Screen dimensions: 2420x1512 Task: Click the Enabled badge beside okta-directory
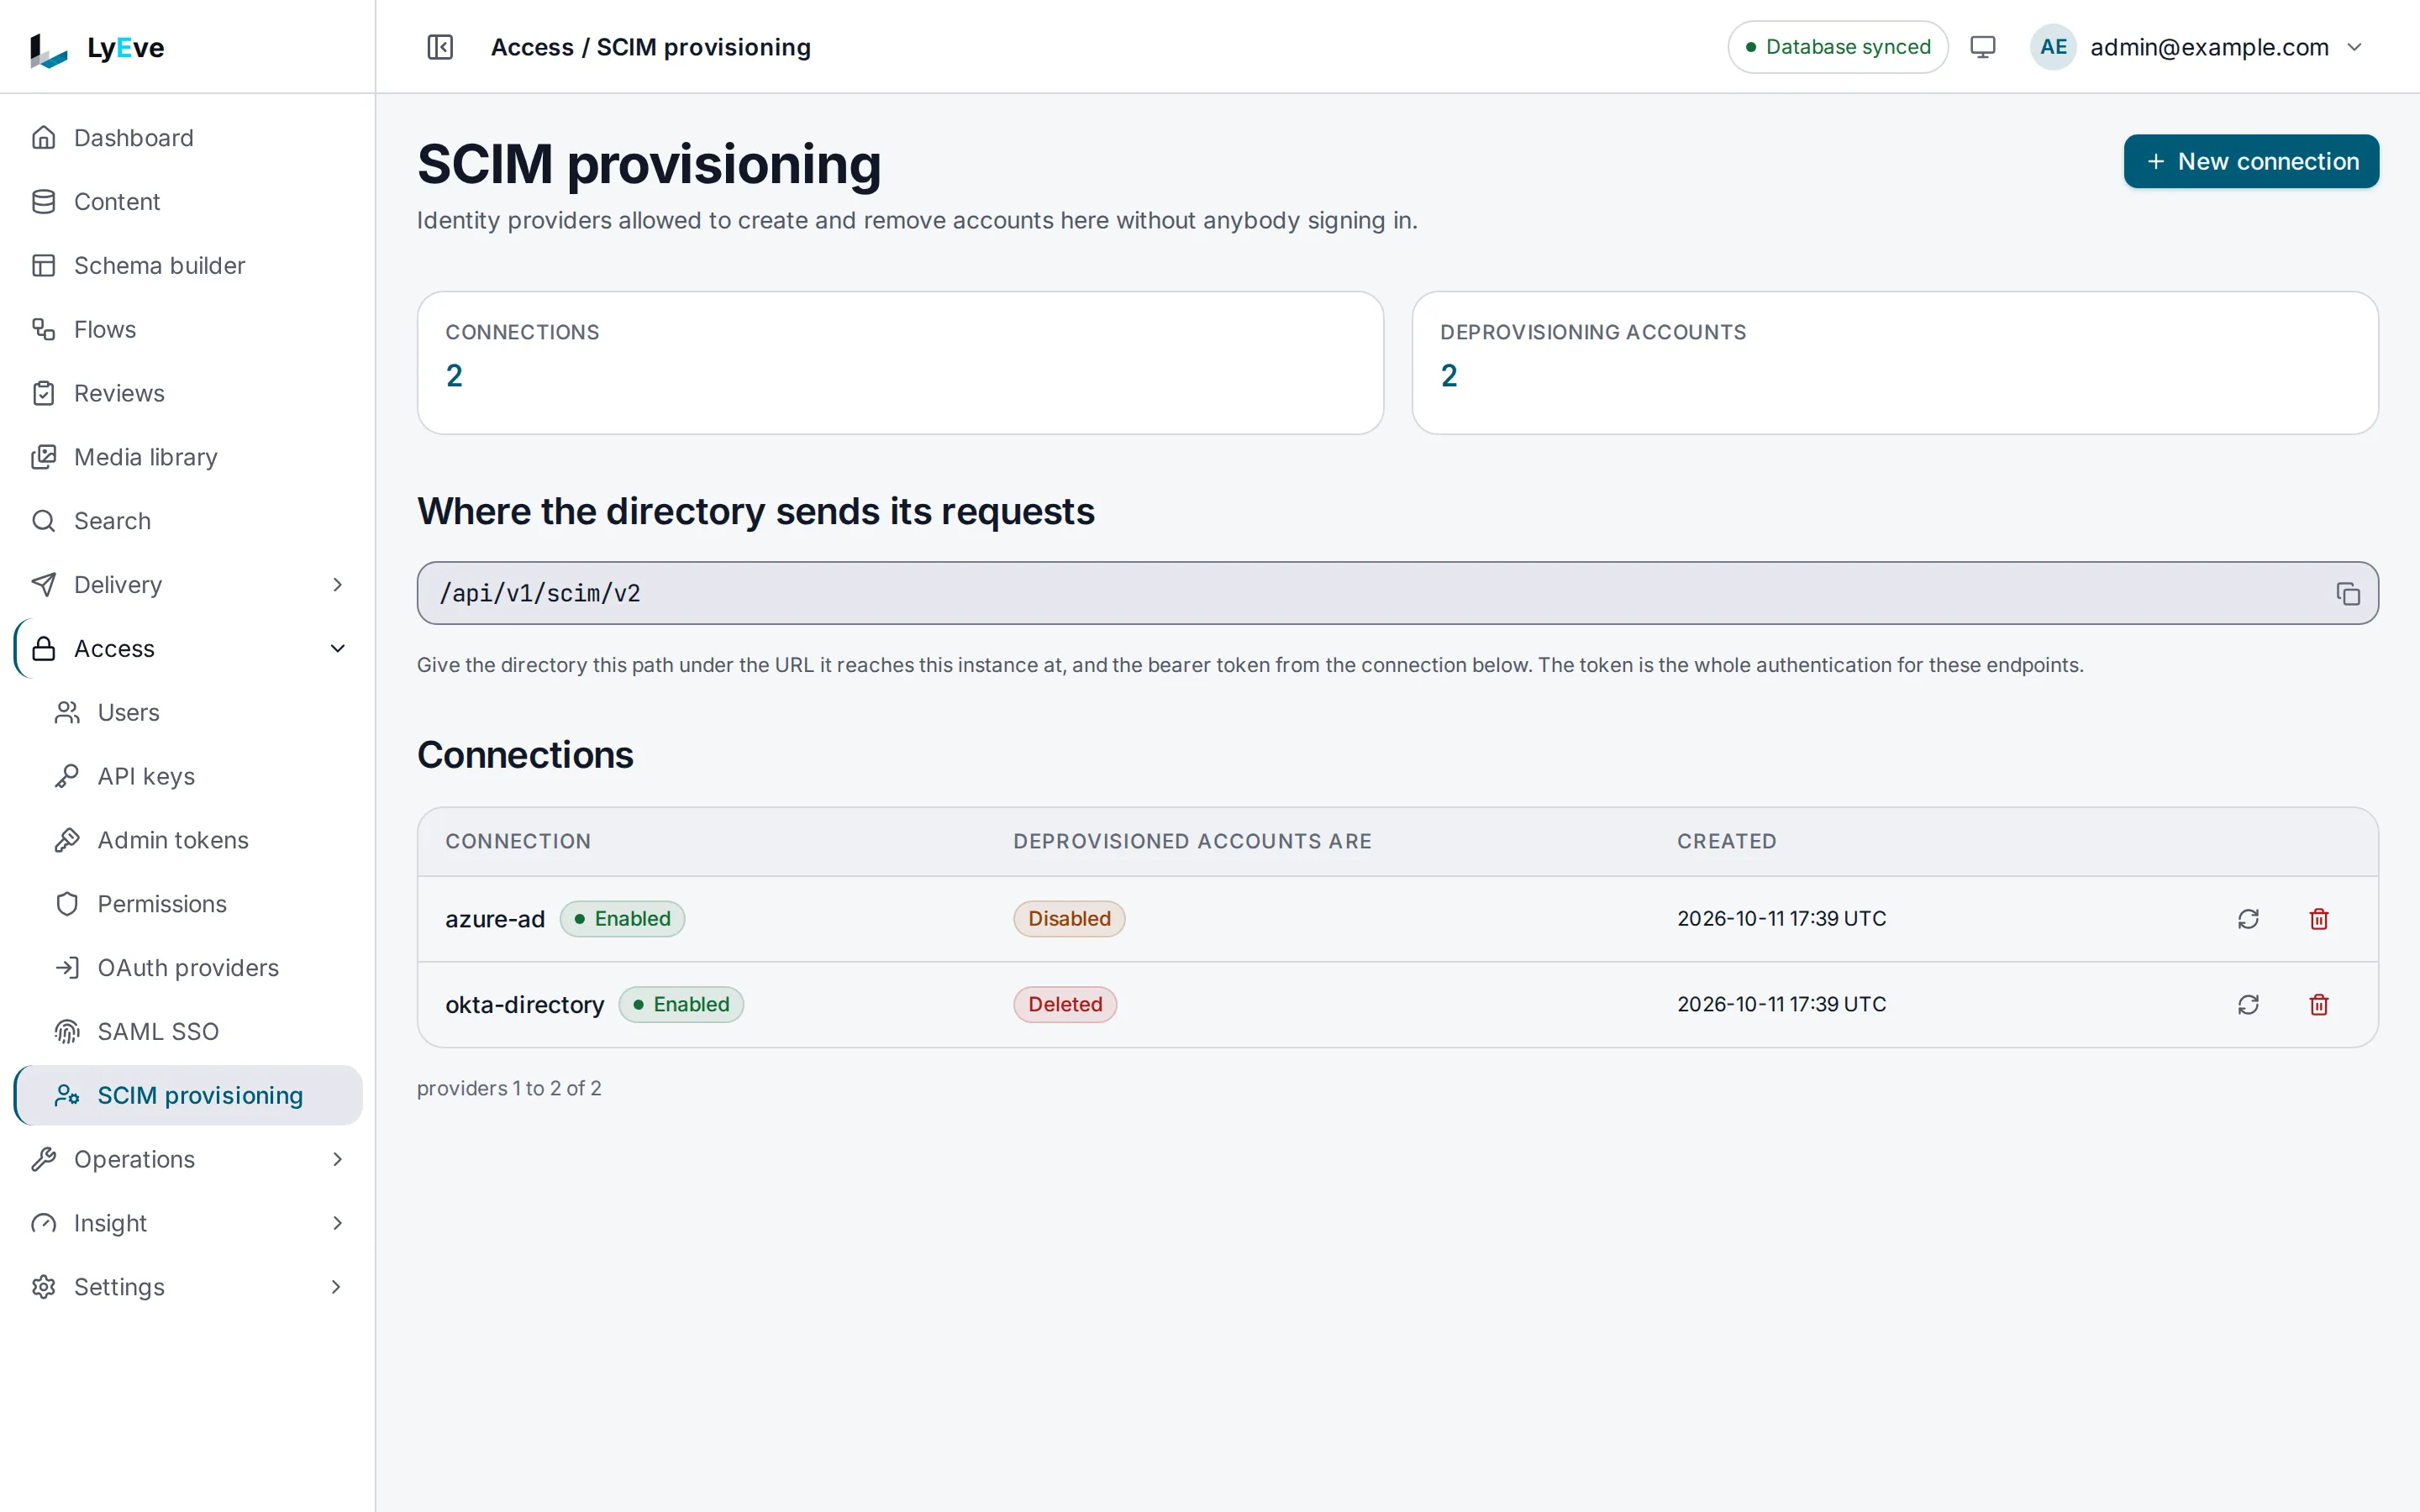(681, 1004)
